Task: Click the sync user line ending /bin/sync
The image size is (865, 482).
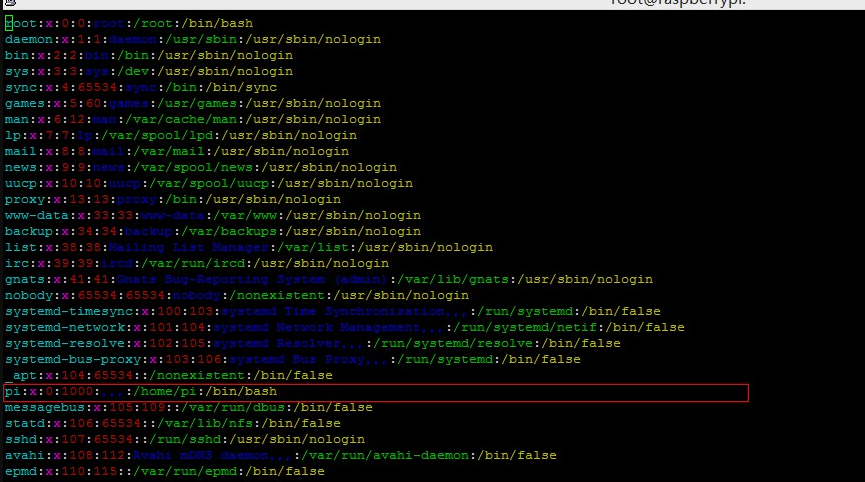Action: (x=141, y=88)
